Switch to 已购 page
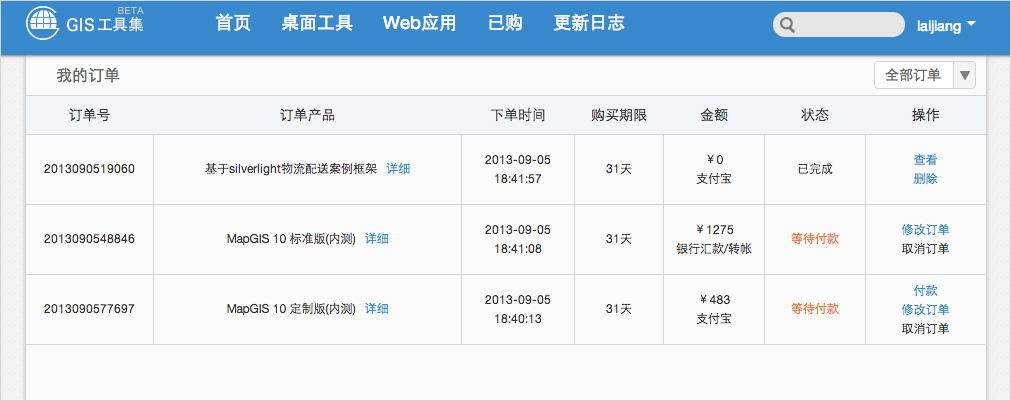Image resolution: width=1011 pixels, height=401 pixels. [505, 23]
